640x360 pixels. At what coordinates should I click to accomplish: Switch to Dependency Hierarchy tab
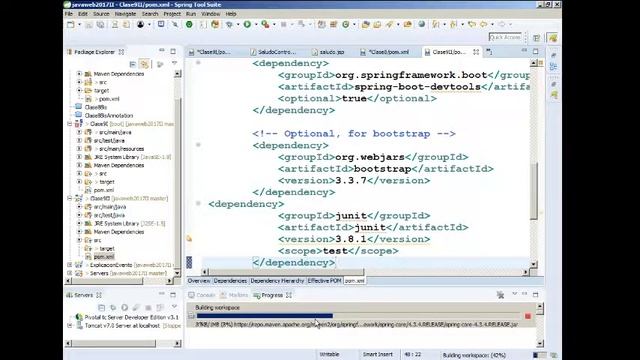tap(277, 281)
